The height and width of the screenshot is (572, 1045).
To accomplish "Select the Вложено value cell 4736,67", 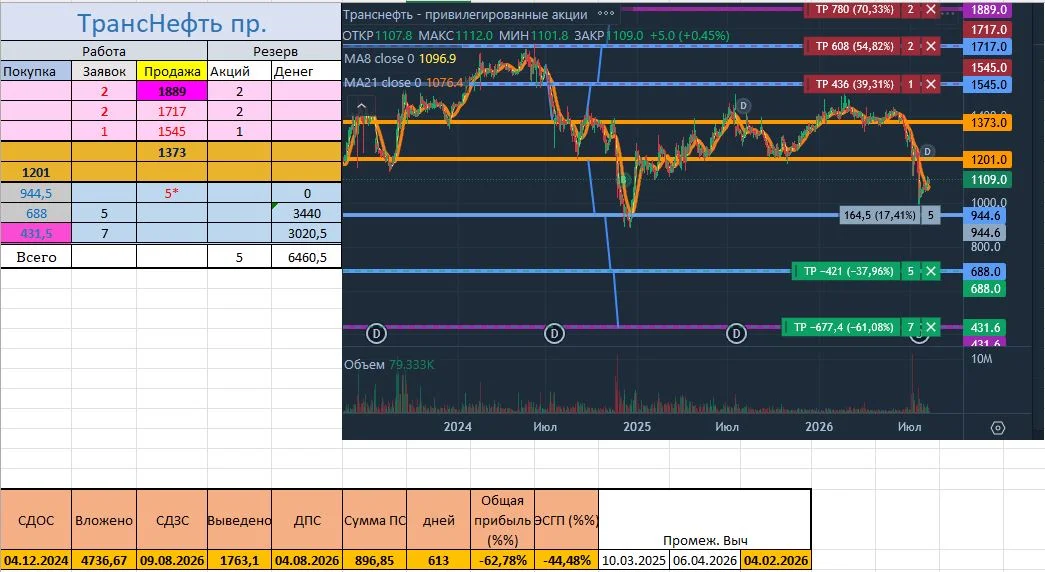I will coord(104,561).
